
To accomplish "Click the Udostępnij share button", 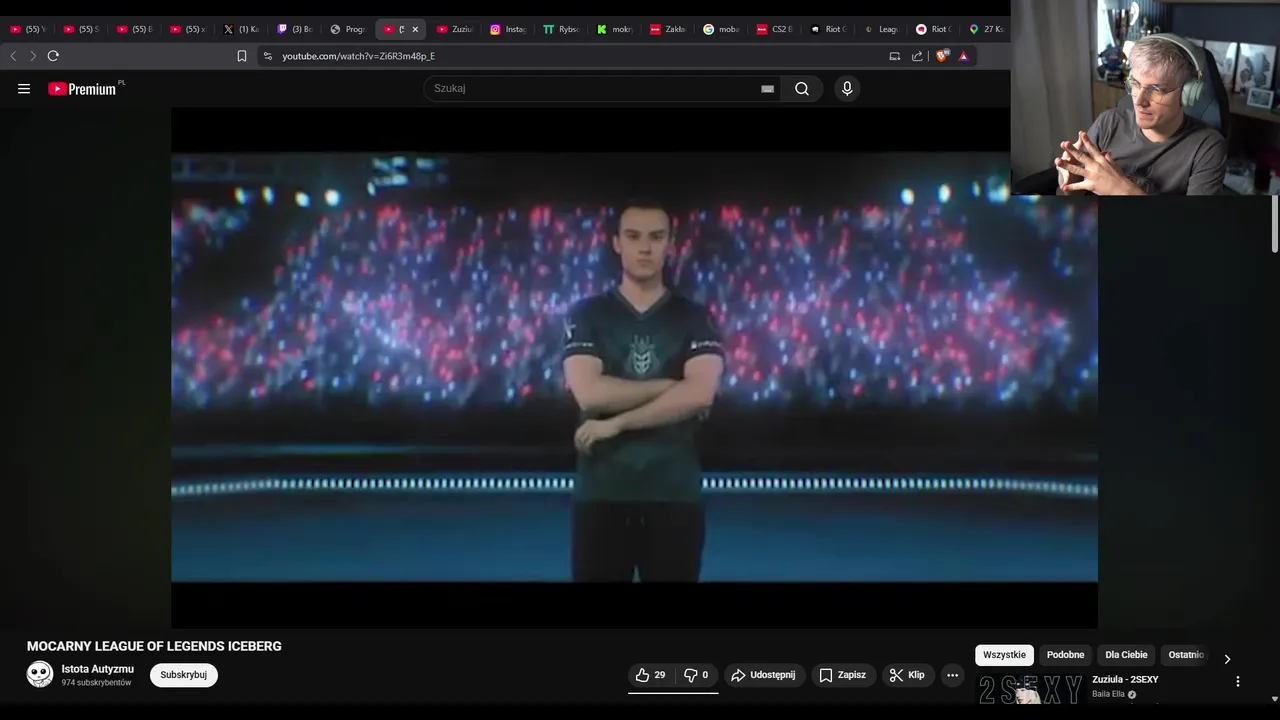I will (x=763, y=675).
